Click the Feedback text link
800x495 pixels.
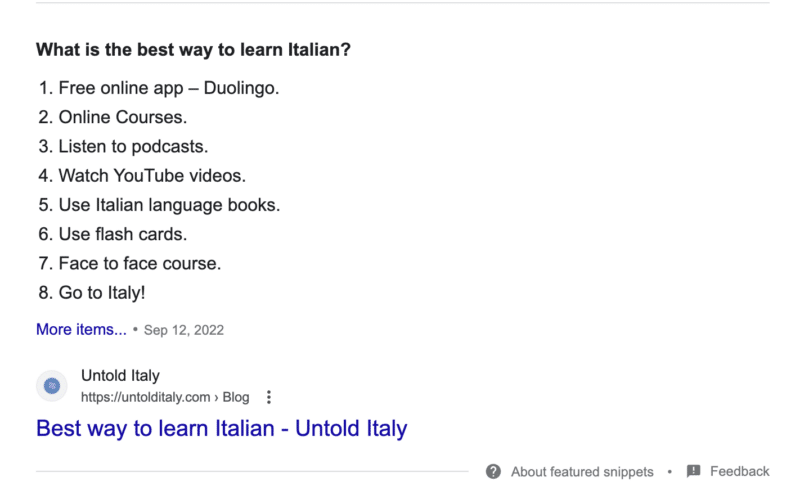[x=740, y=472]
